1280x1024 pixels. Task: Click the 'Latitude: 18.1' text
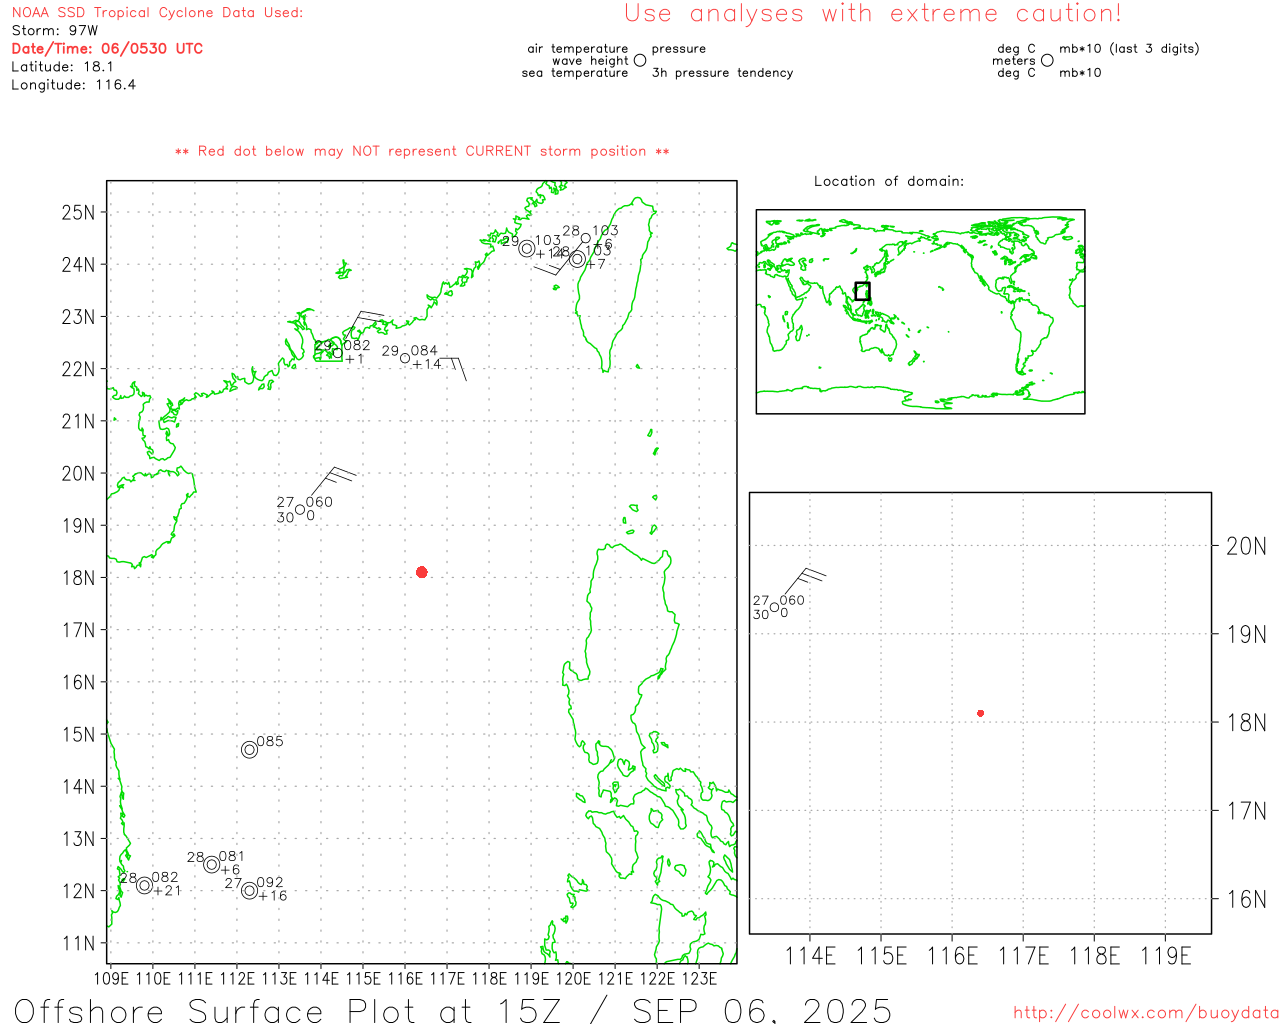click(62, 66)
